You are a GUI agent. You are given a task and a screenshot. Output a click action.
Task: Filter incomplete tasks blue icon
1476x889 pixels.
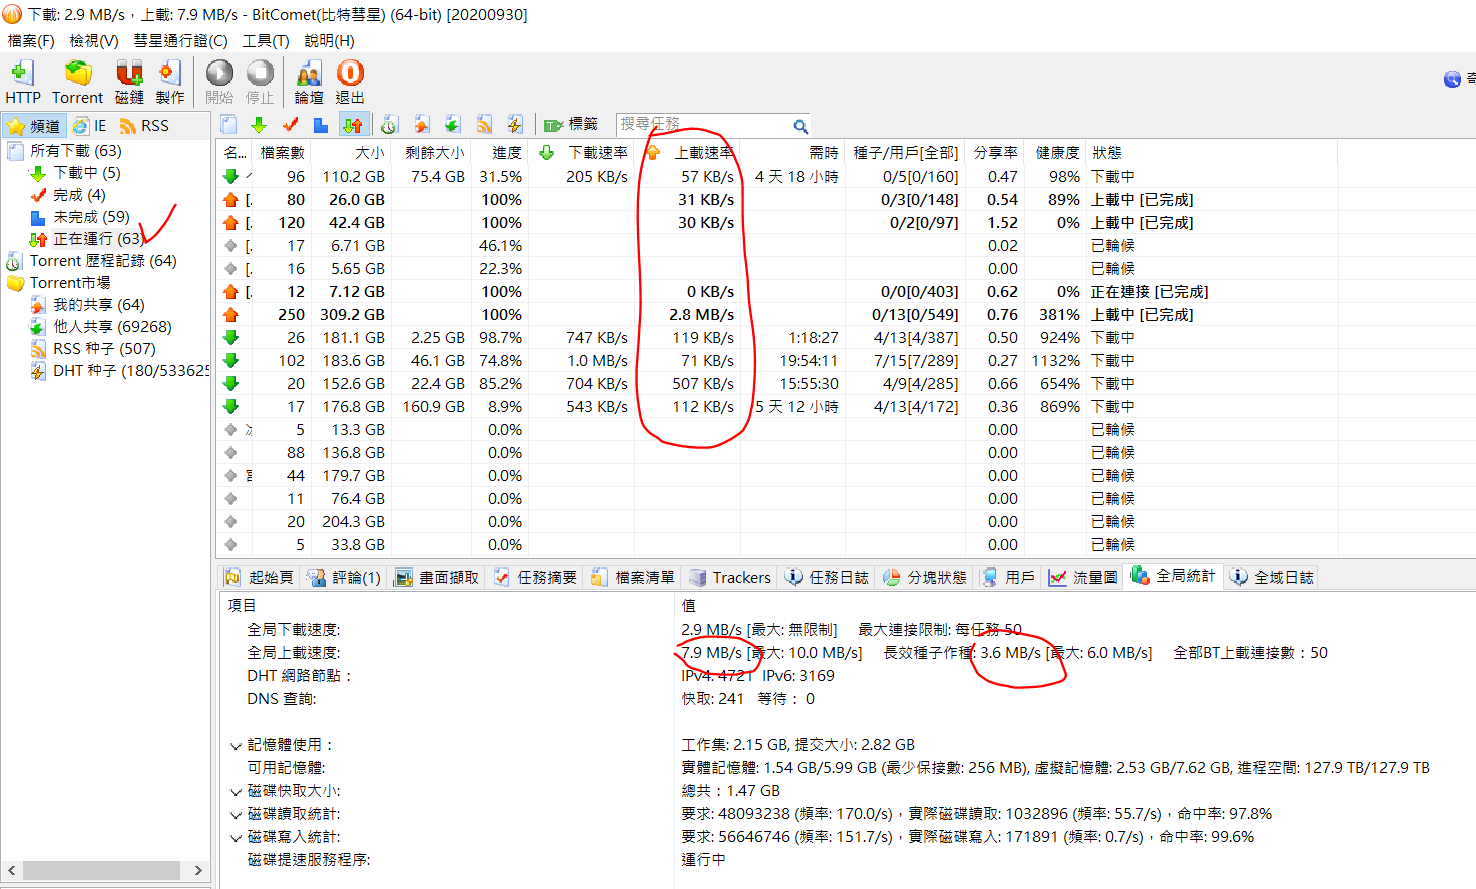tap(320, 125)
